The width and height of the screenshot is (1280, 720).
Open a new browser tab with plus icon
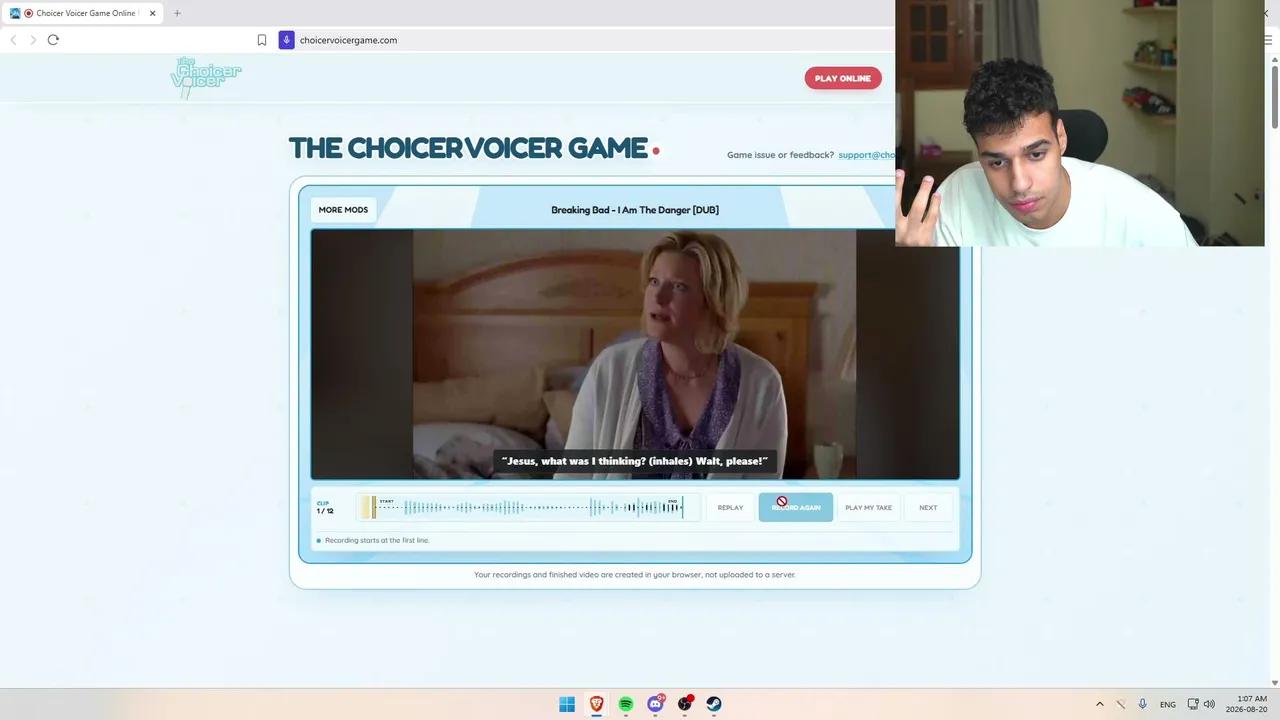(x=177, y=13)
